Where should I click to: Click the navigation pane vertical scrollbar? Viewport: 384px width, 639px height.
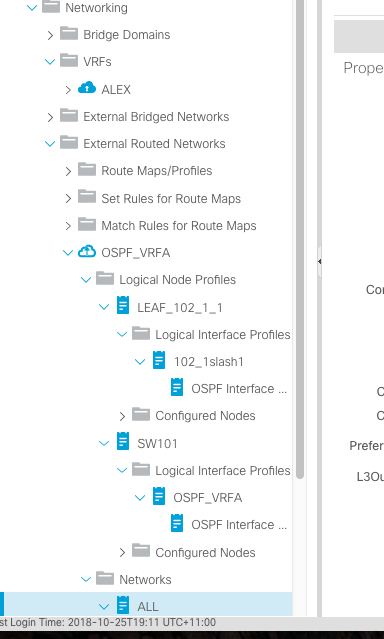tap(300, 240)
